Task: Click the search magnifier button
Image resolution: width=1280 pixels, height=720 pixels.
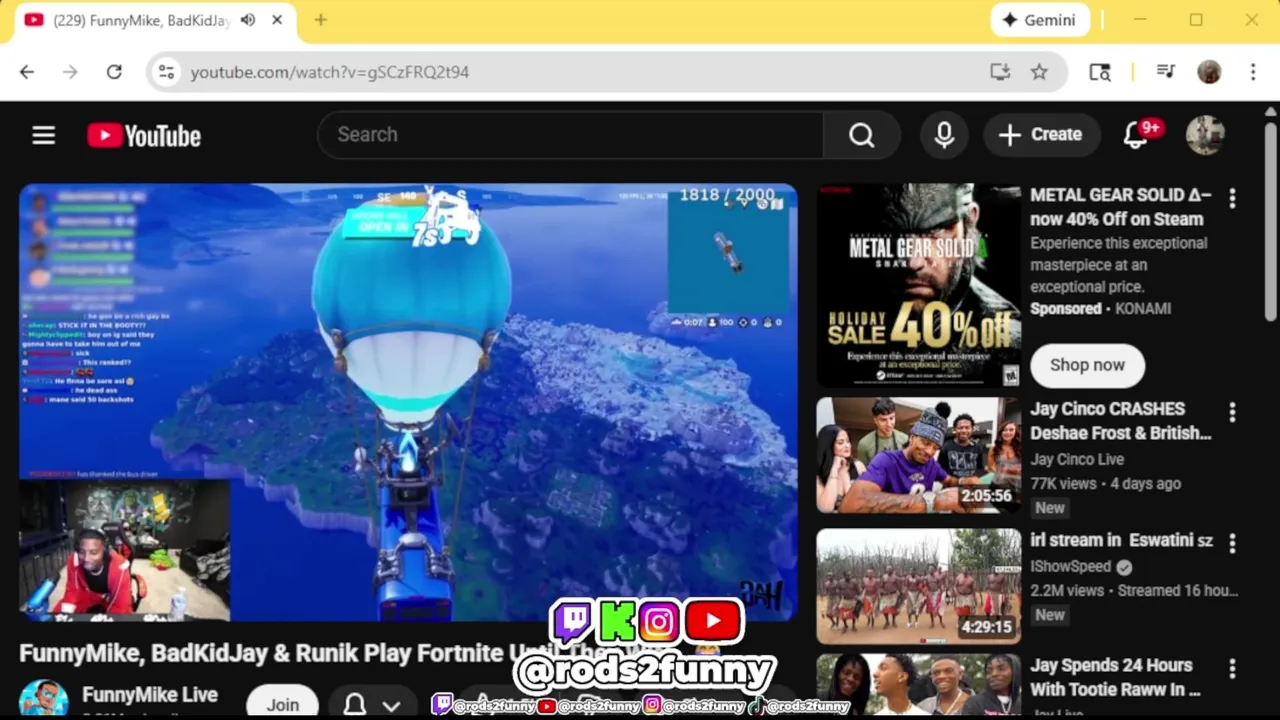Action: pos(861,135)
